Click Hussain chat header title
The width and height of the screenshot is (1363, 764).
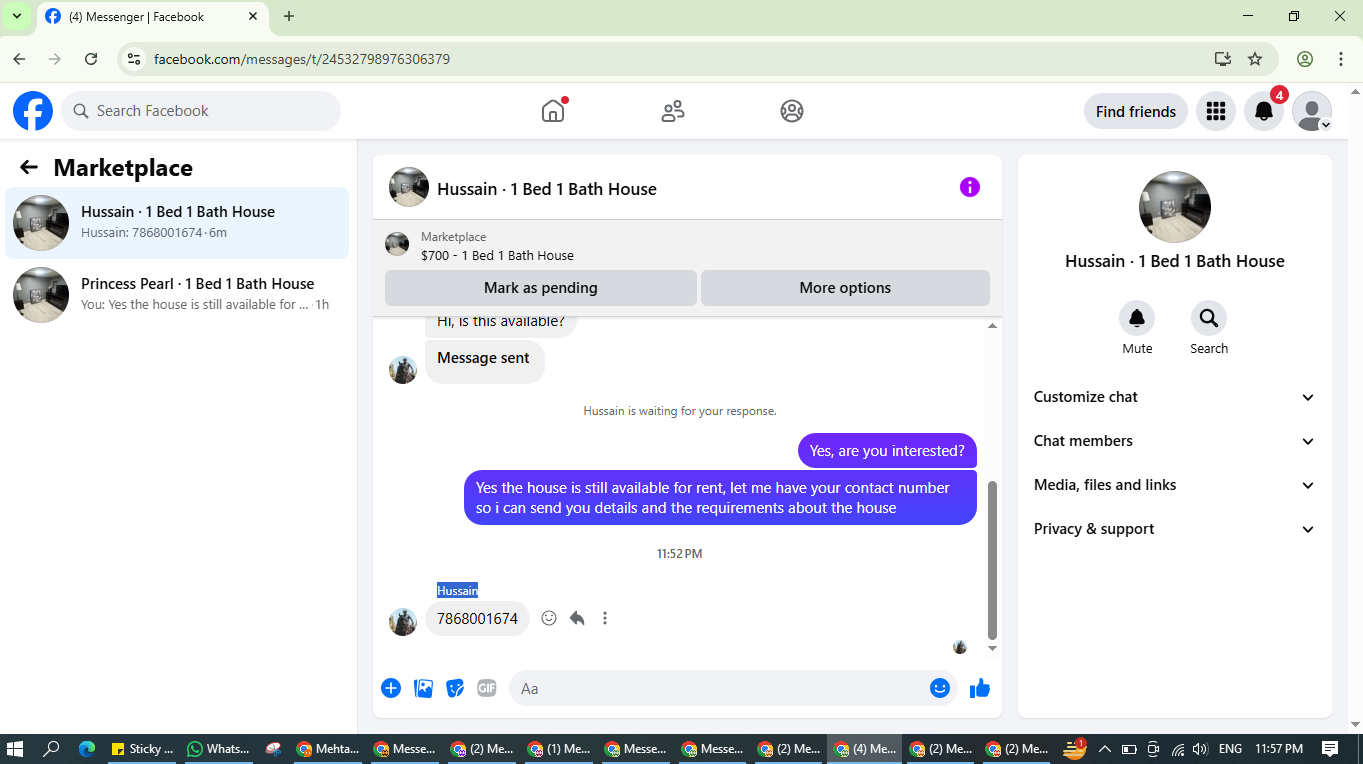tap(547, 189)
